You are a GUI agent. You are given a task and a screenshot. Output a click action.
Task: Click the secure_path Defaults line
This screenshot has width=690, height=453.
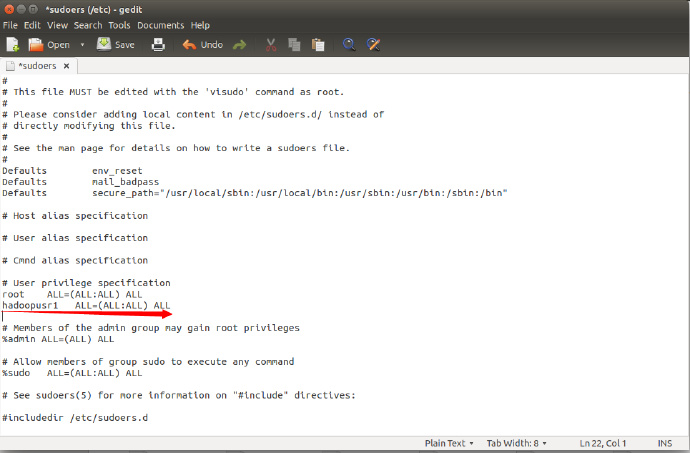coord(255,193)
